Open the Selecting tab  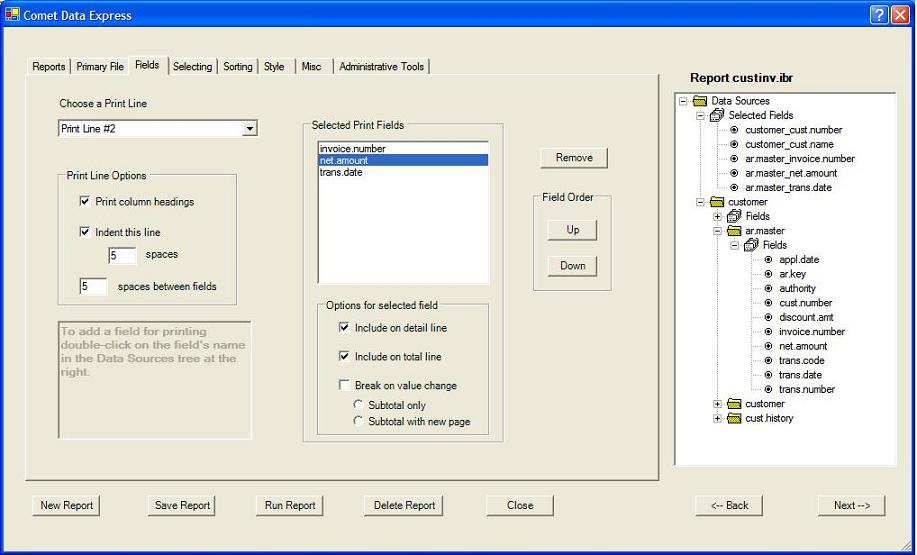pos(192,67)
